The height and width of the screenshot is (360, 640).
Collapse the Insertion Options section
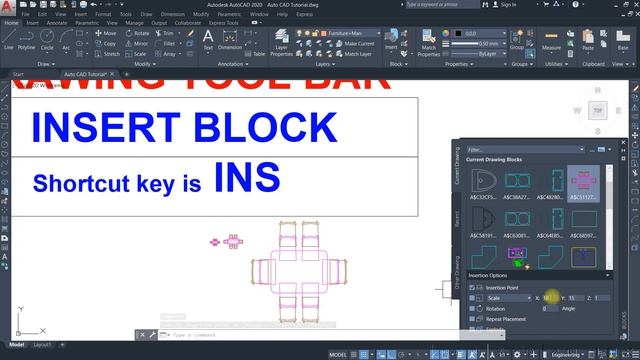pos(608,276)
